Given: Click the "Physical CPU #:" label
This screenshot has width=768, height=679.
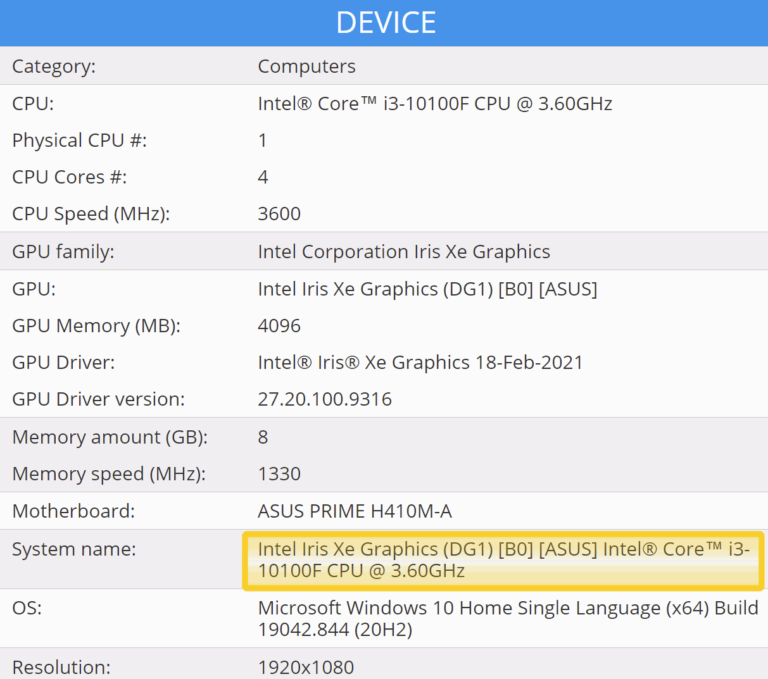Looking at the screenshot, I should [x=79, y=141].
